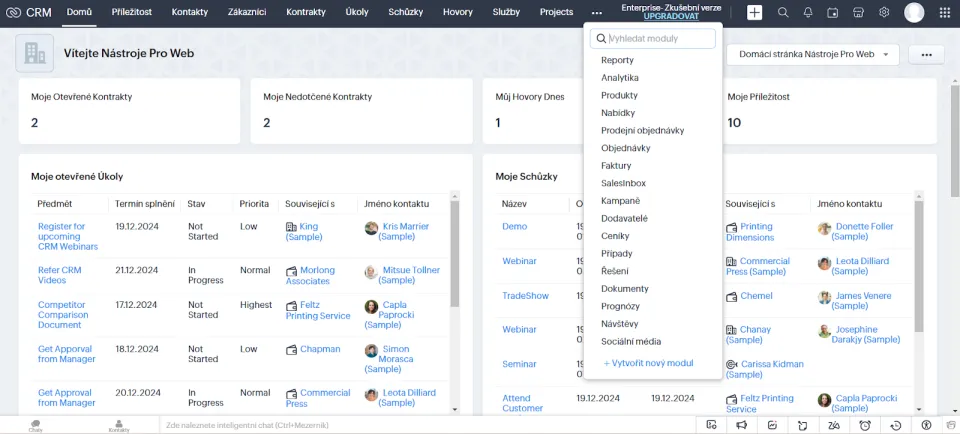Open the calendar icon in top bar
Viewport: 960px width, 434px height.
coord(833,12)
